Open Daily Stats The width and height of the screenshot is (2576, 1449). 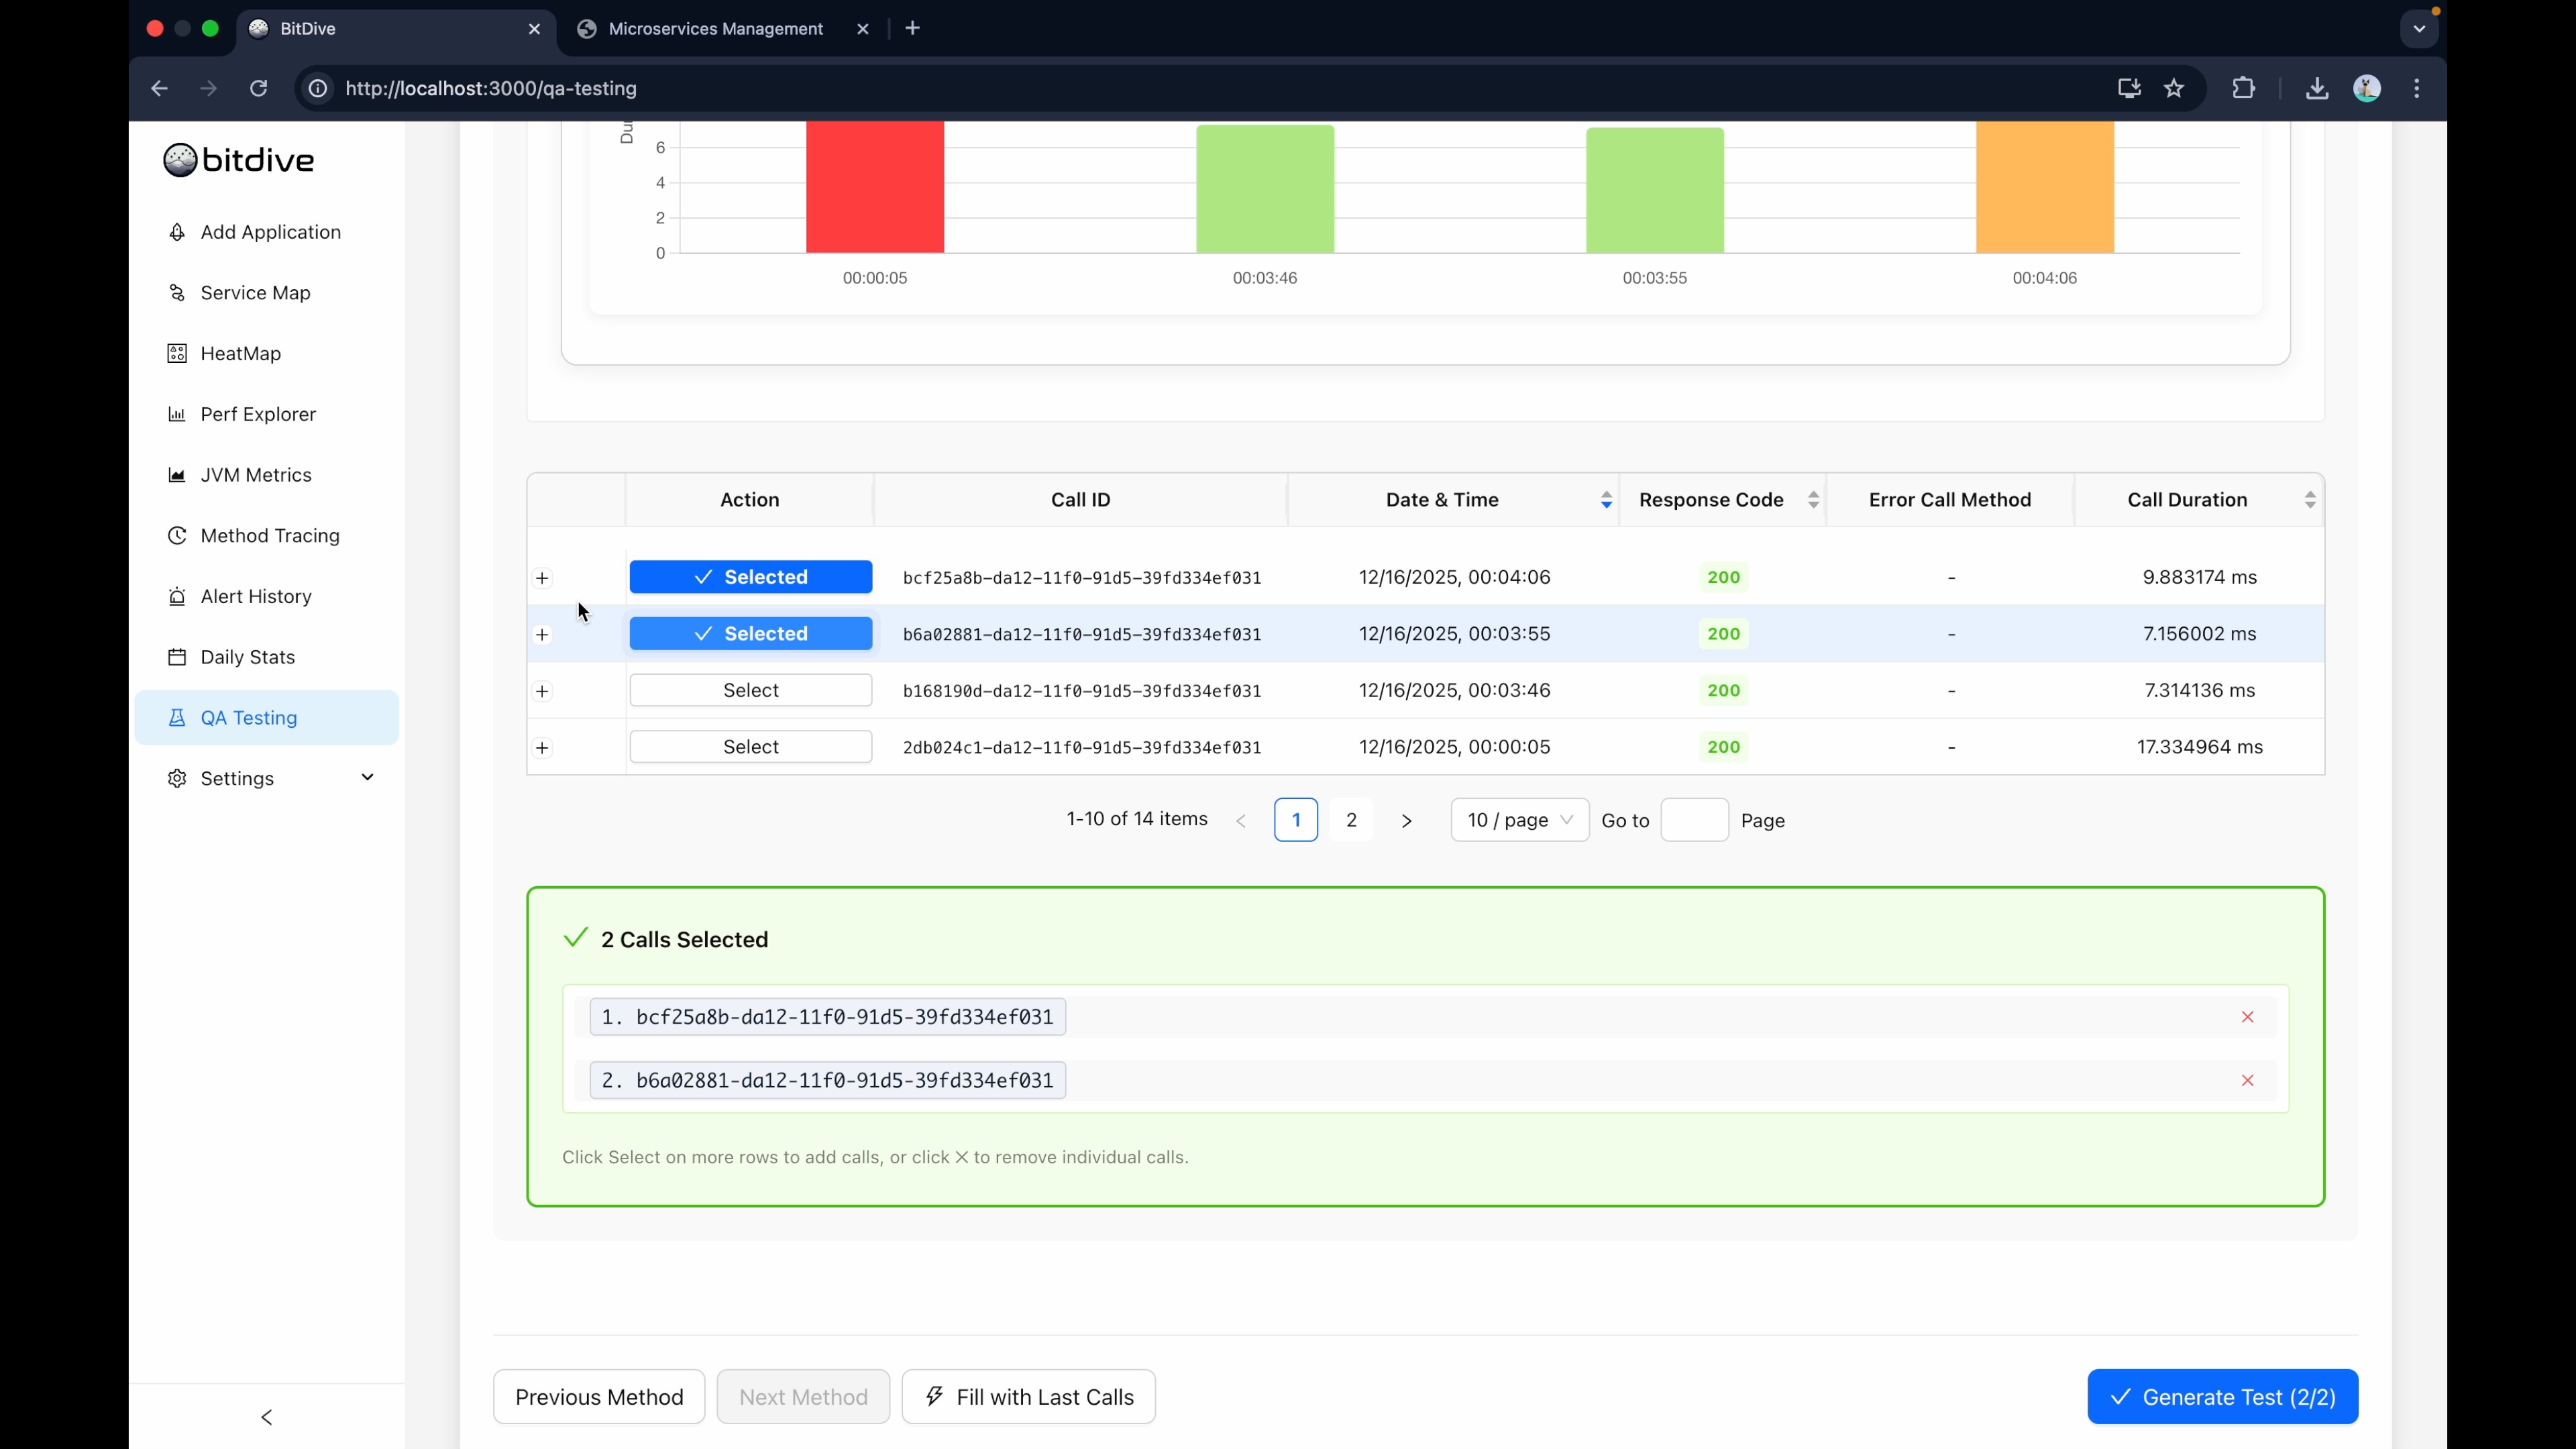247,656
